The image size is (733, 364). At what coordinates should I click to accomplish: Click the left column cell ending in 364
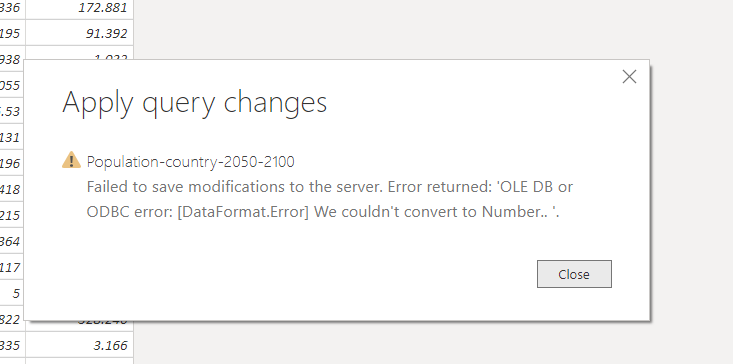point(12,241)
